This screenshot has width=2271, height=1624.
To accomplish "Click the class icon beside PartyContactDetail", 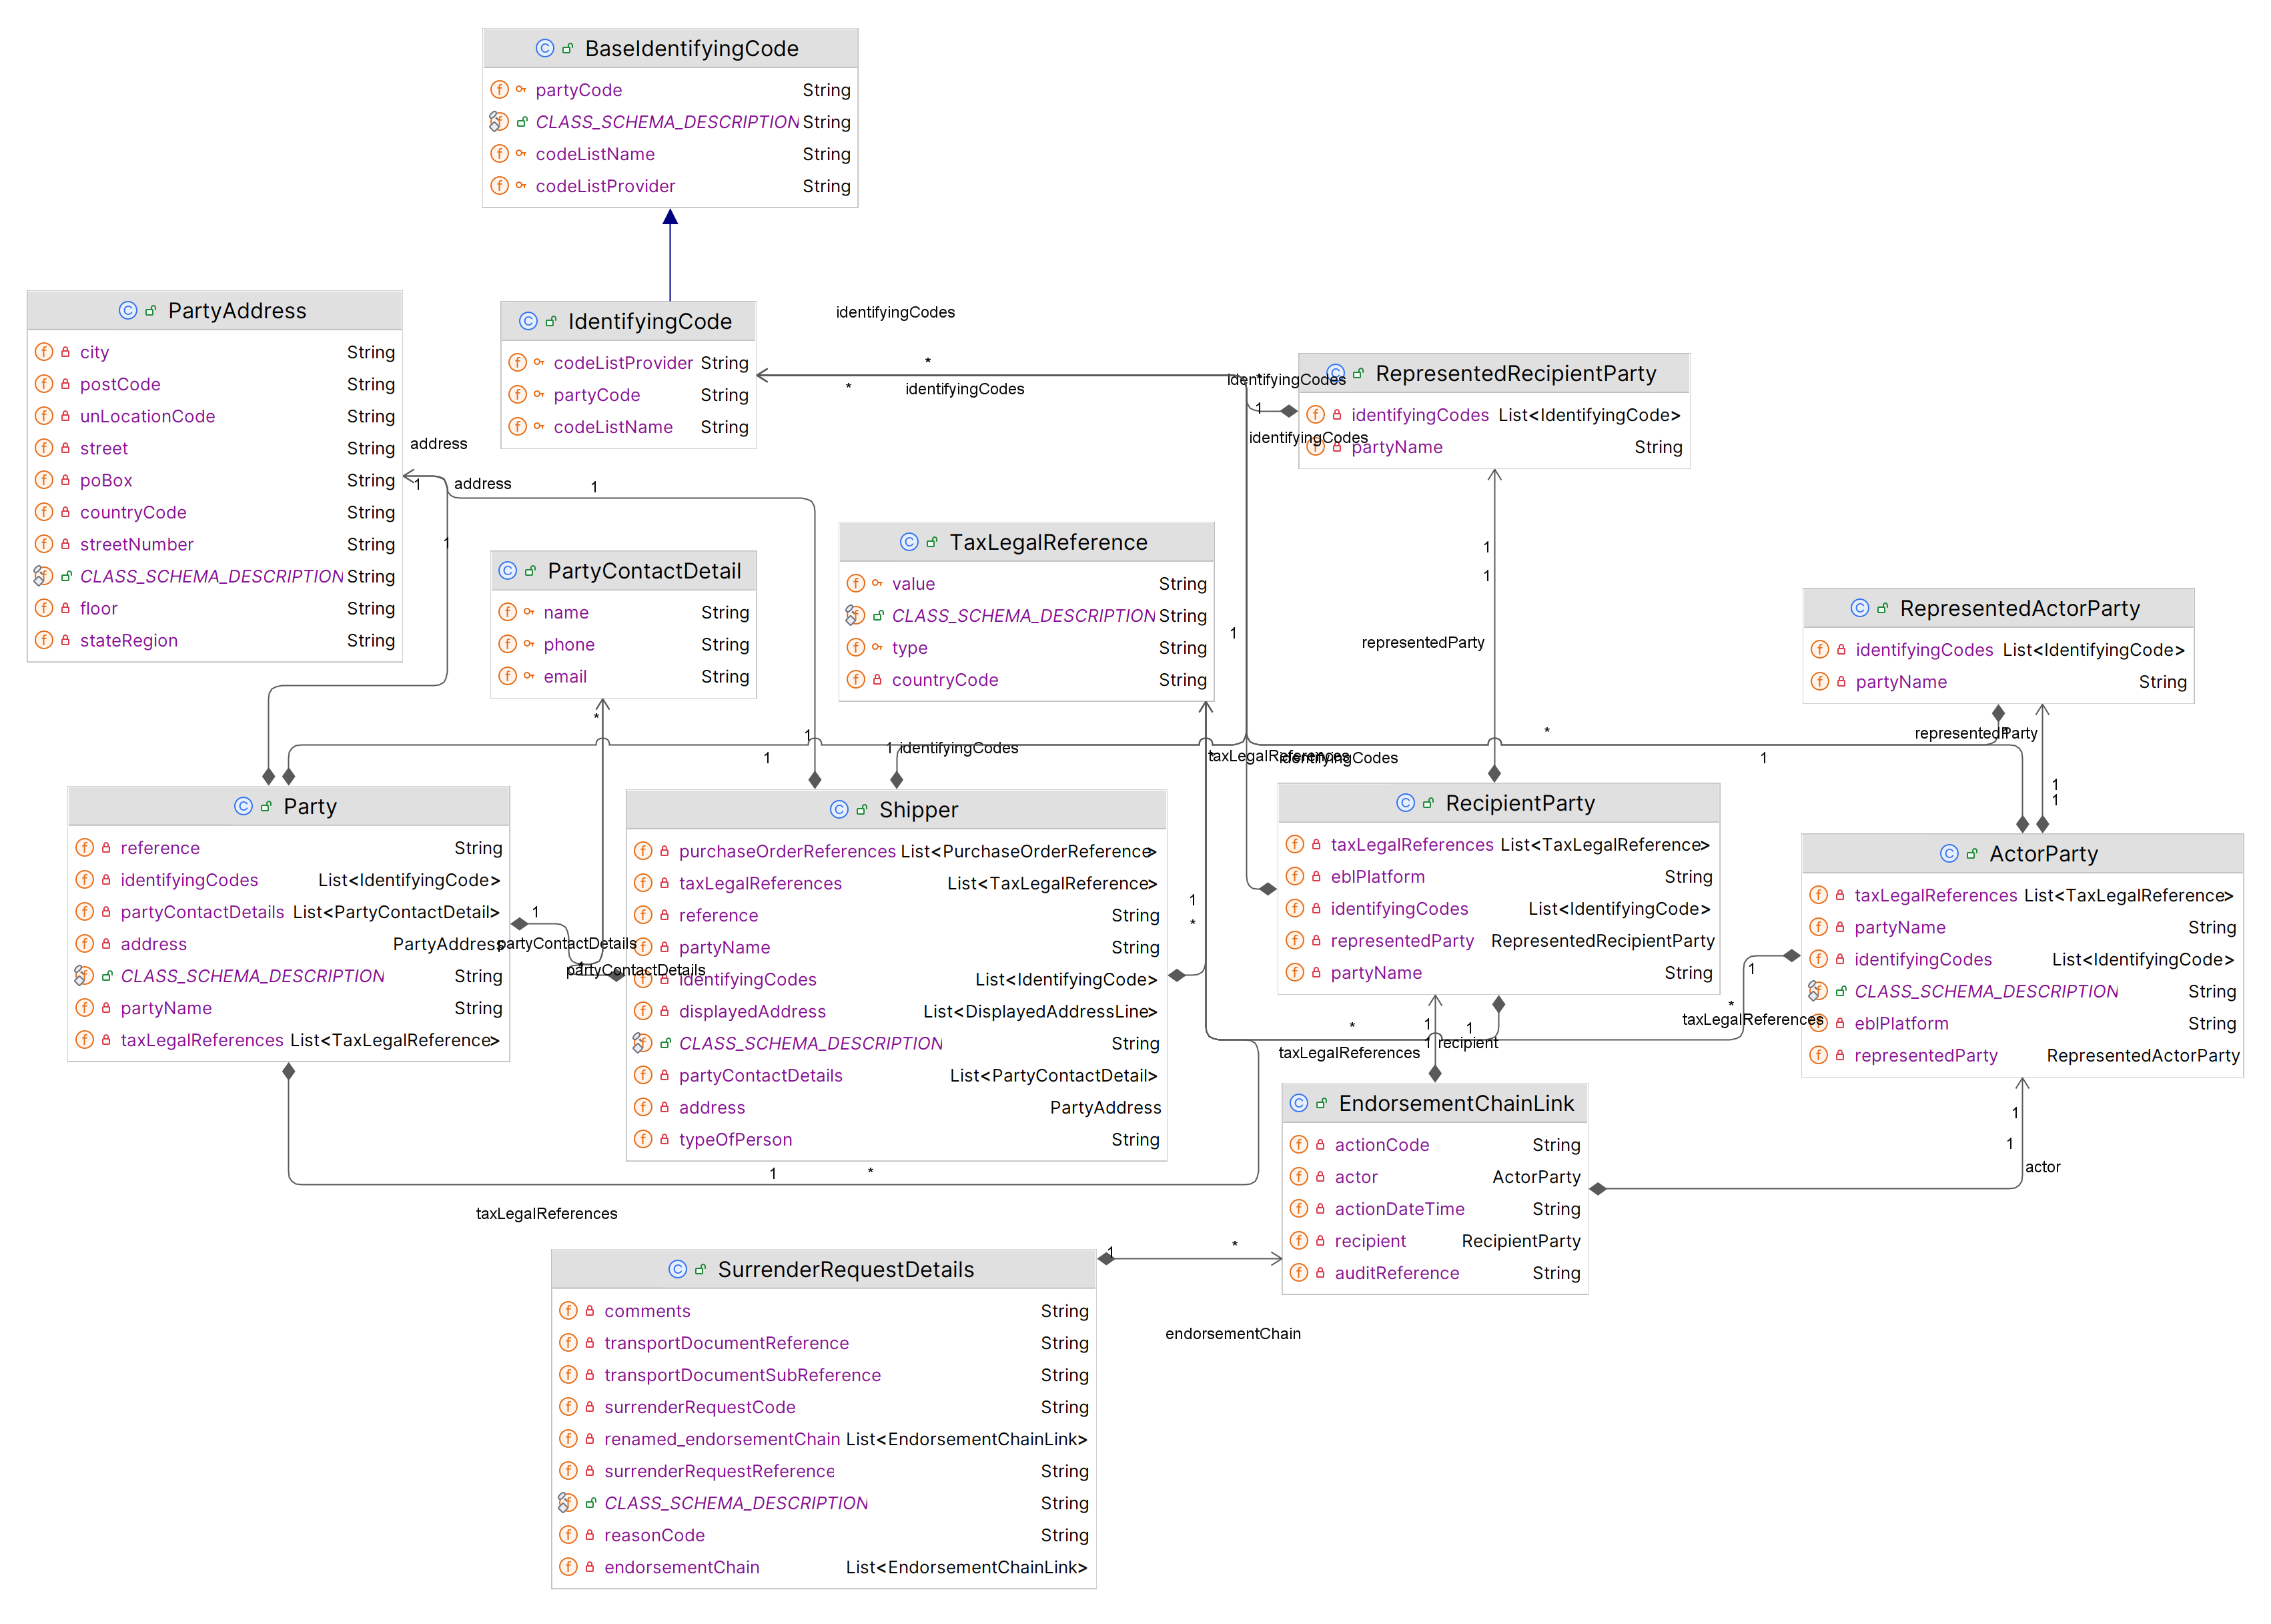I will pyautogui.click(x=507, y=571).
